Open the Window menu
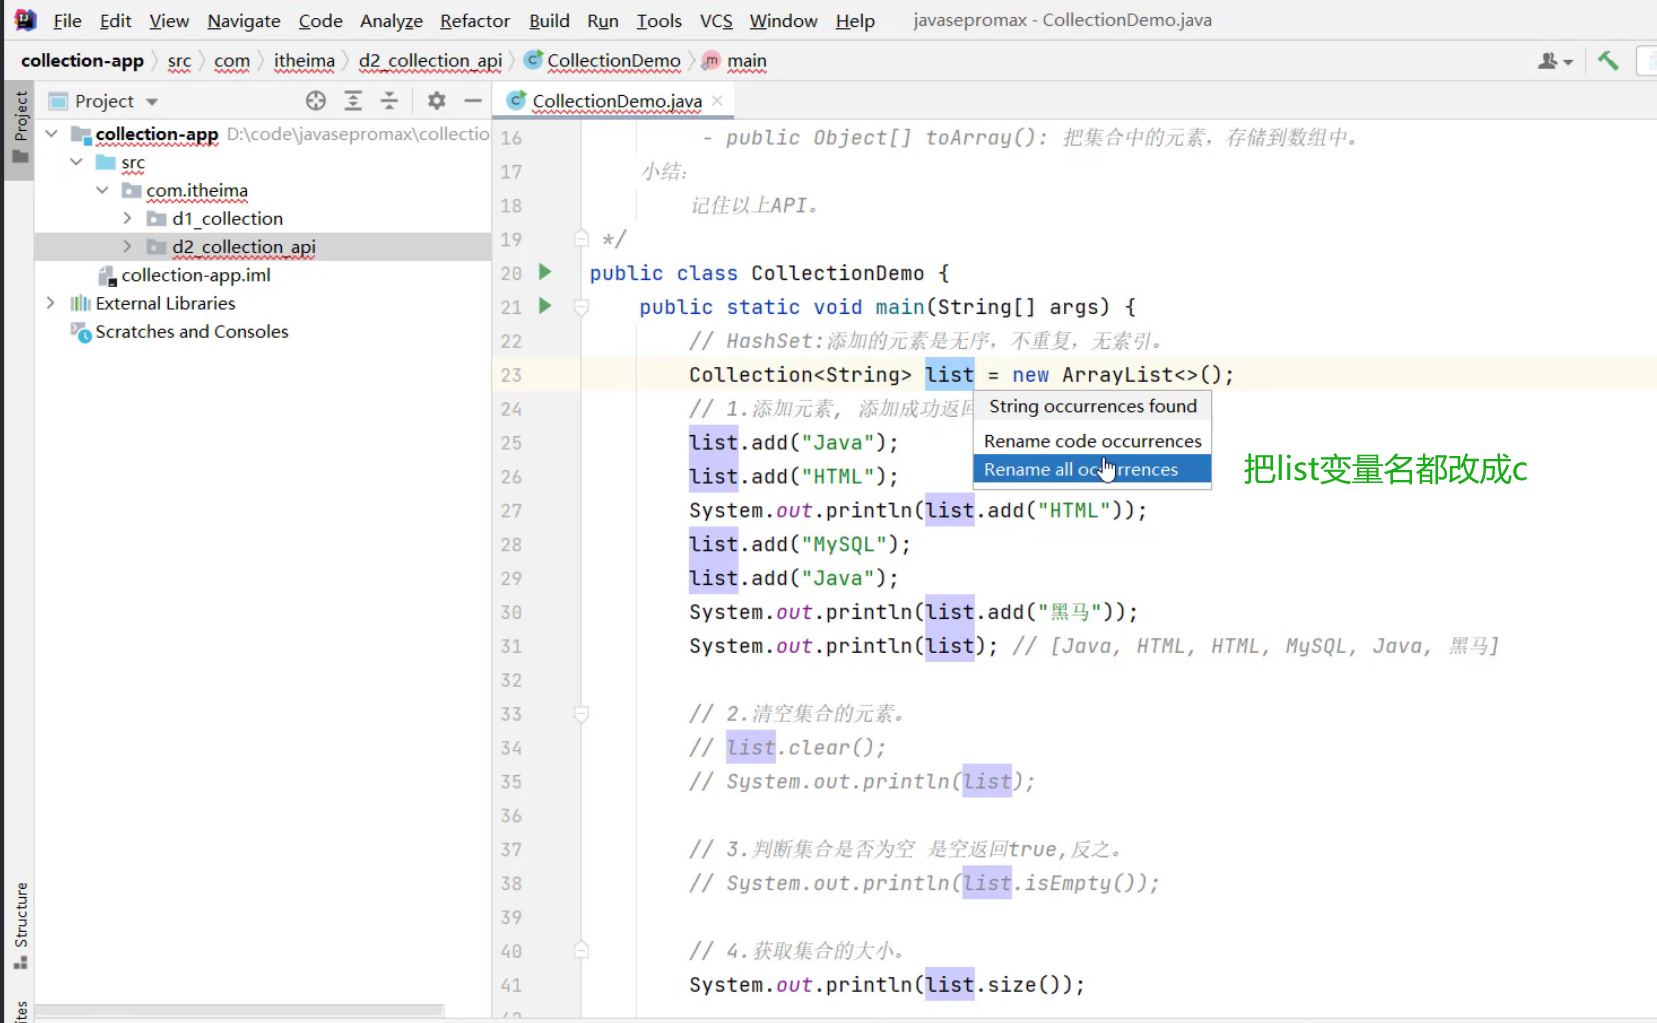The height and width of the screenshot is (1023, 1657). click(x=783, y=21)
